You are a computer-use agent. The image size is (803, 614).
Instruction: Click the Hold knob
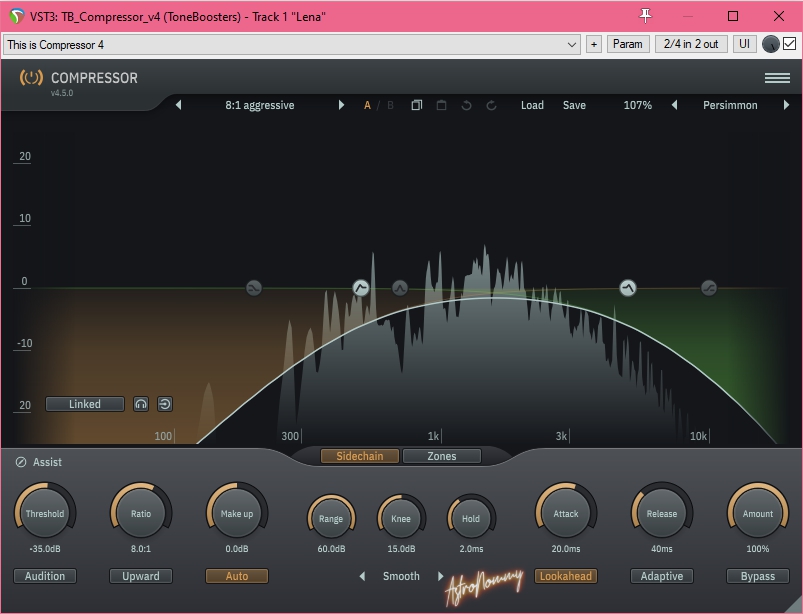tap(471, 518)
